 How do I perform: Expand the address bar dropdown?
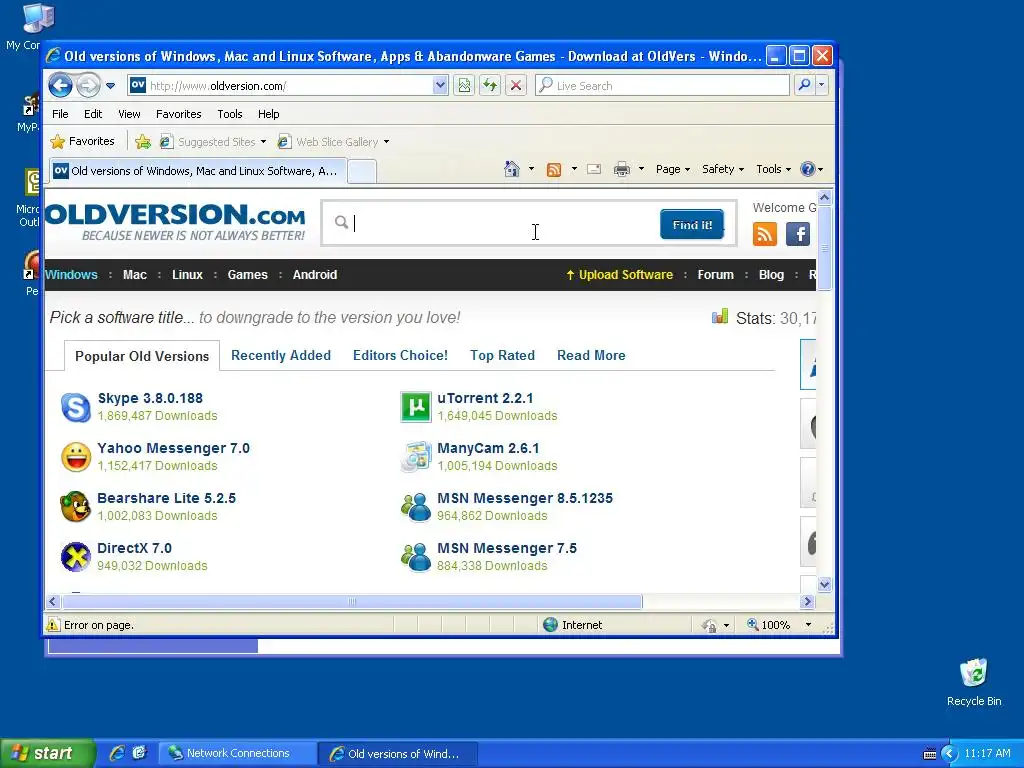(440, 86)
